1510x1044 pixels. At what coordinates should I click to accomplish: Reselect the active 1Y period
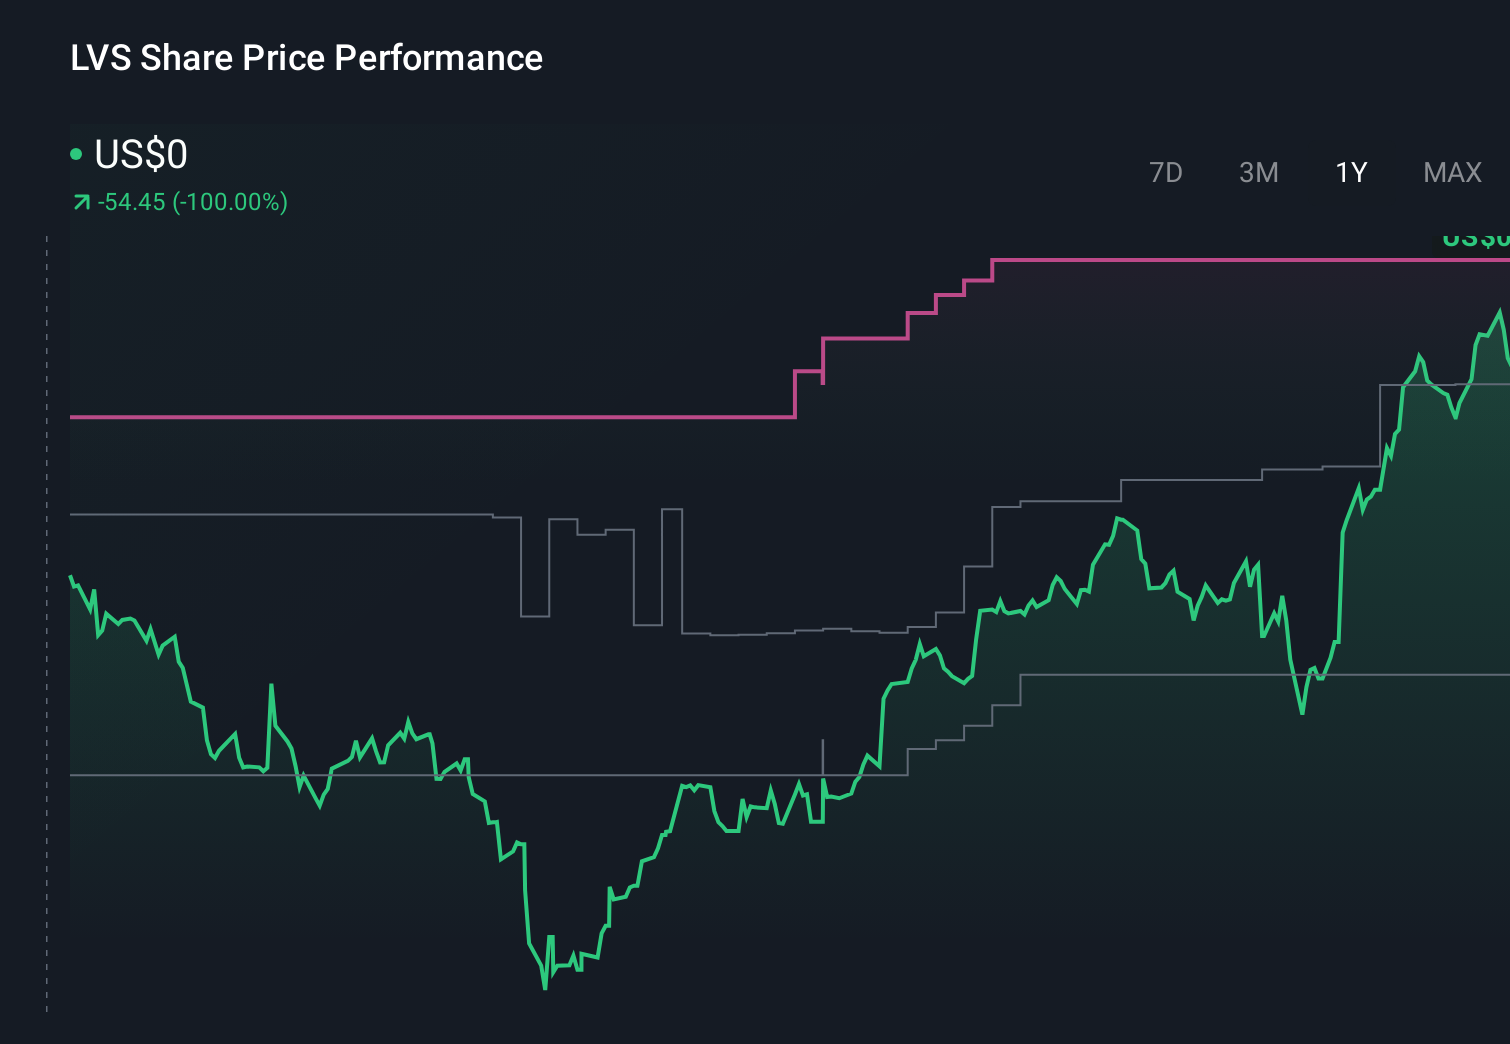[x=1350, y=172]
